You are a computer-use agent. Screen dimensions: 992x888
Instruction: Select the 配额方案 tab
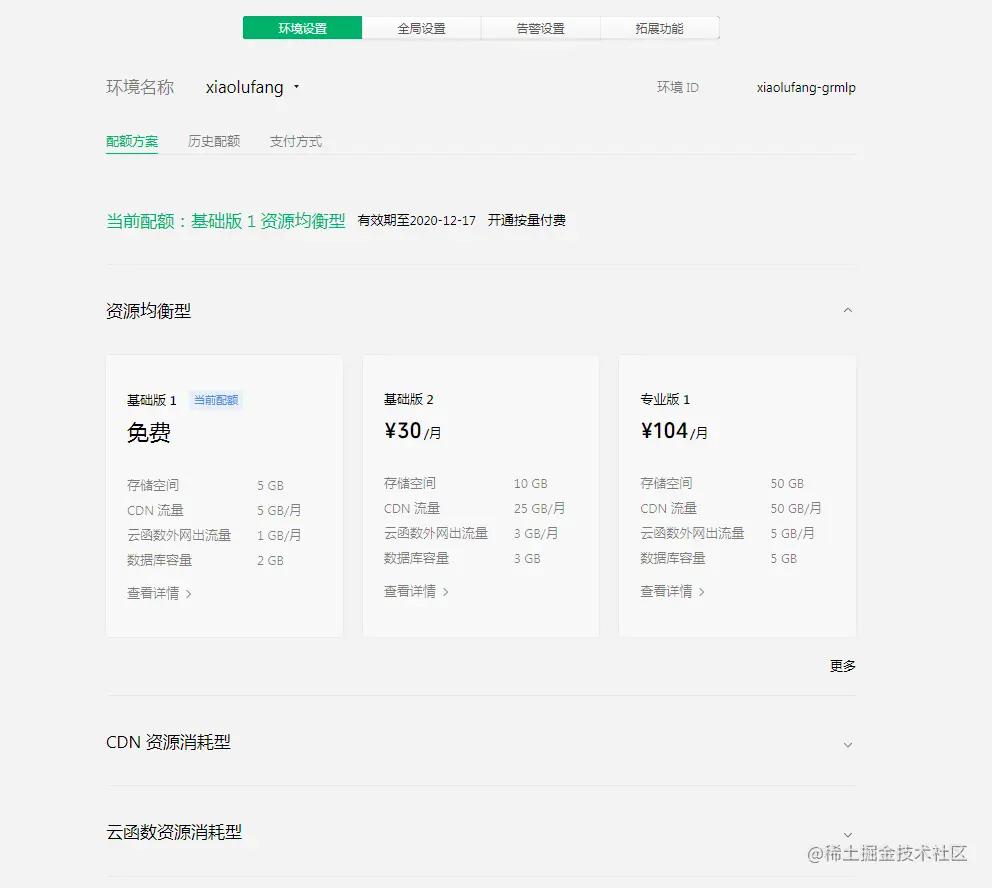coord(132,141)
